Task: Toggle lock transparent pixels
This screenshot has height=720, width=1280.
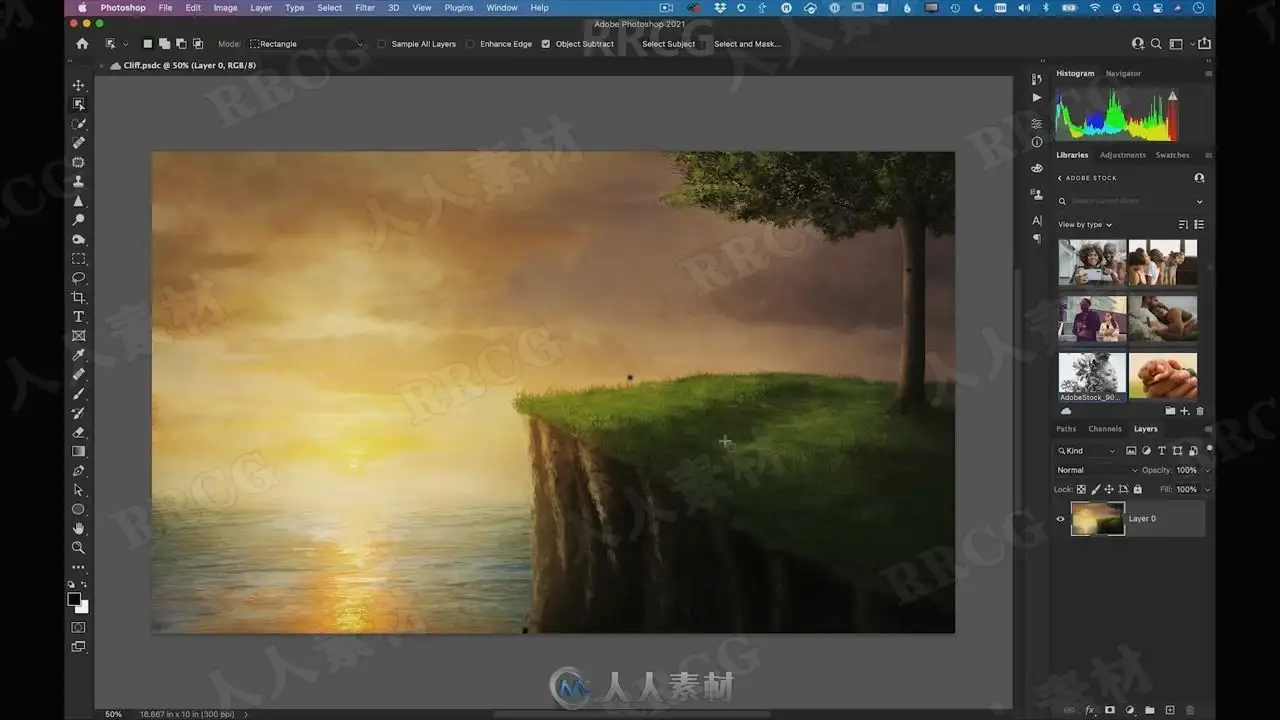Action: point(1081,490)
